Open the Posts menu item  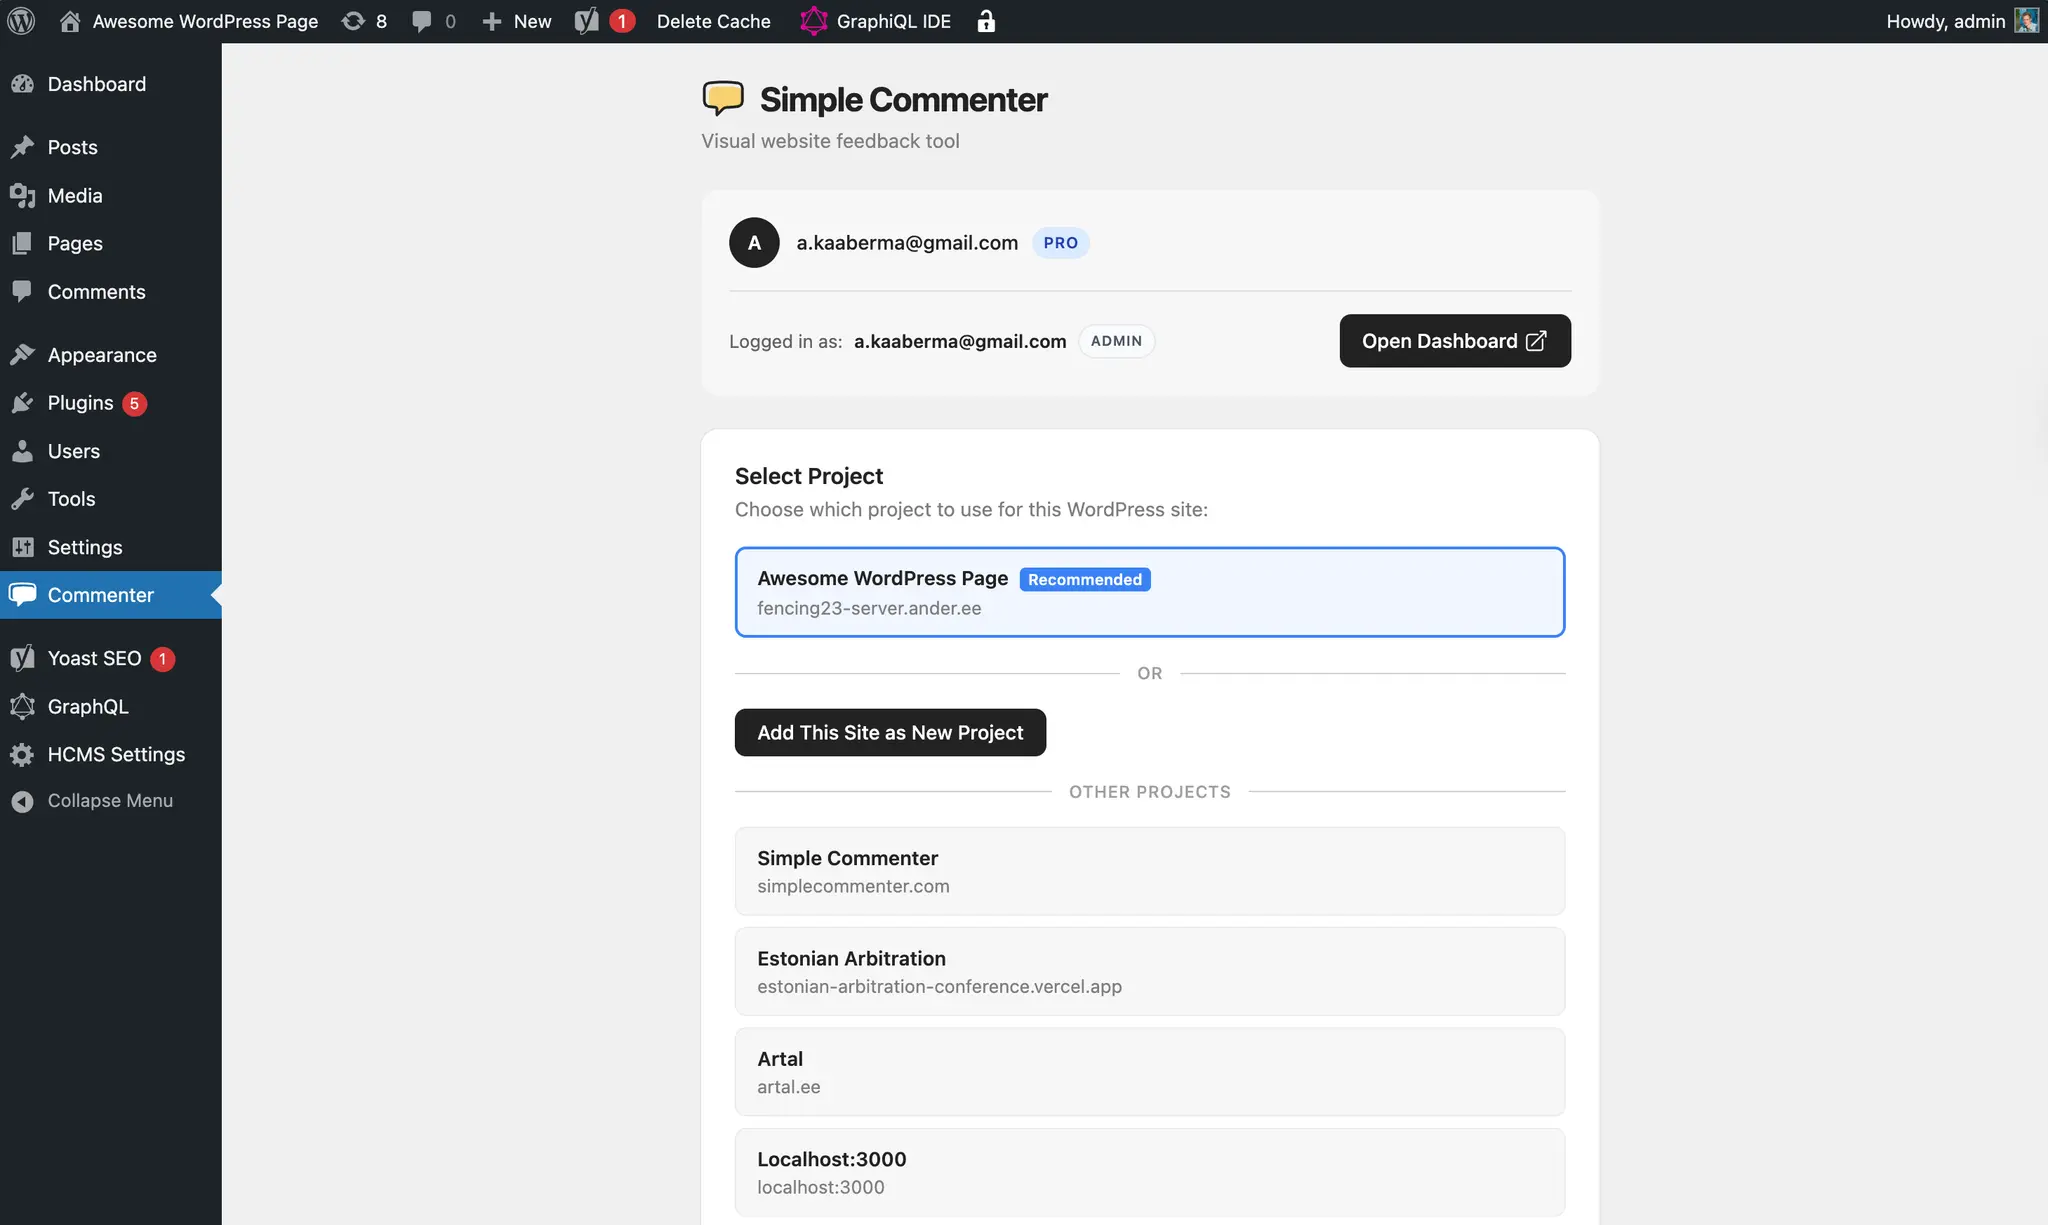[71, 146]
